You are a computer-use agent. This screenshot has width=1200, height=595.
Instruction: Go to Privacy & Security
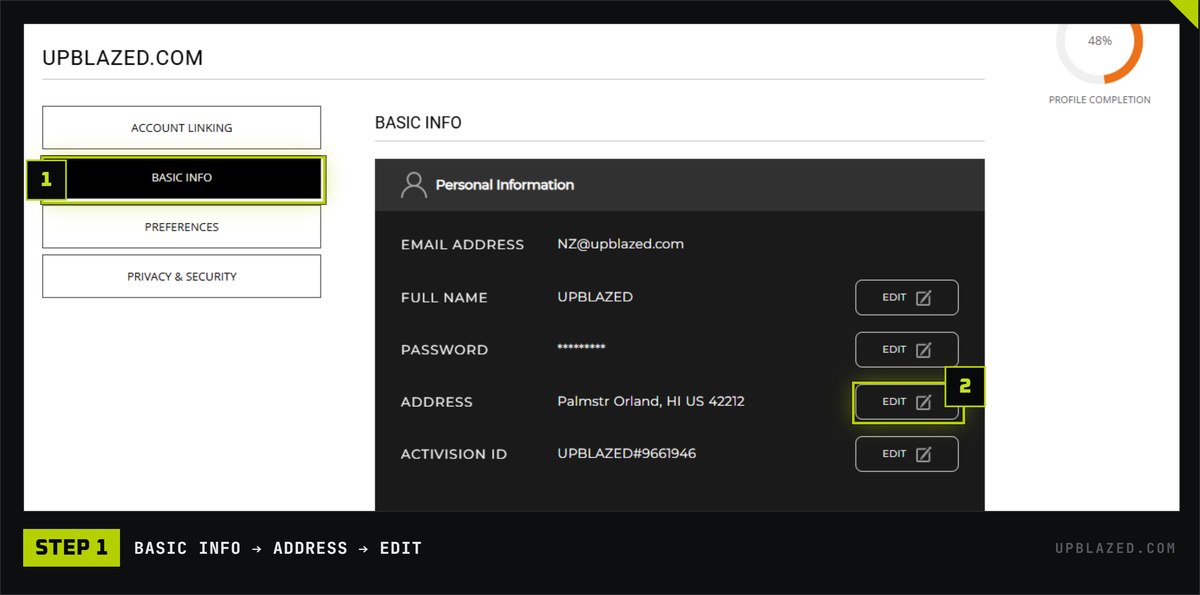click(x=181, y=276)
